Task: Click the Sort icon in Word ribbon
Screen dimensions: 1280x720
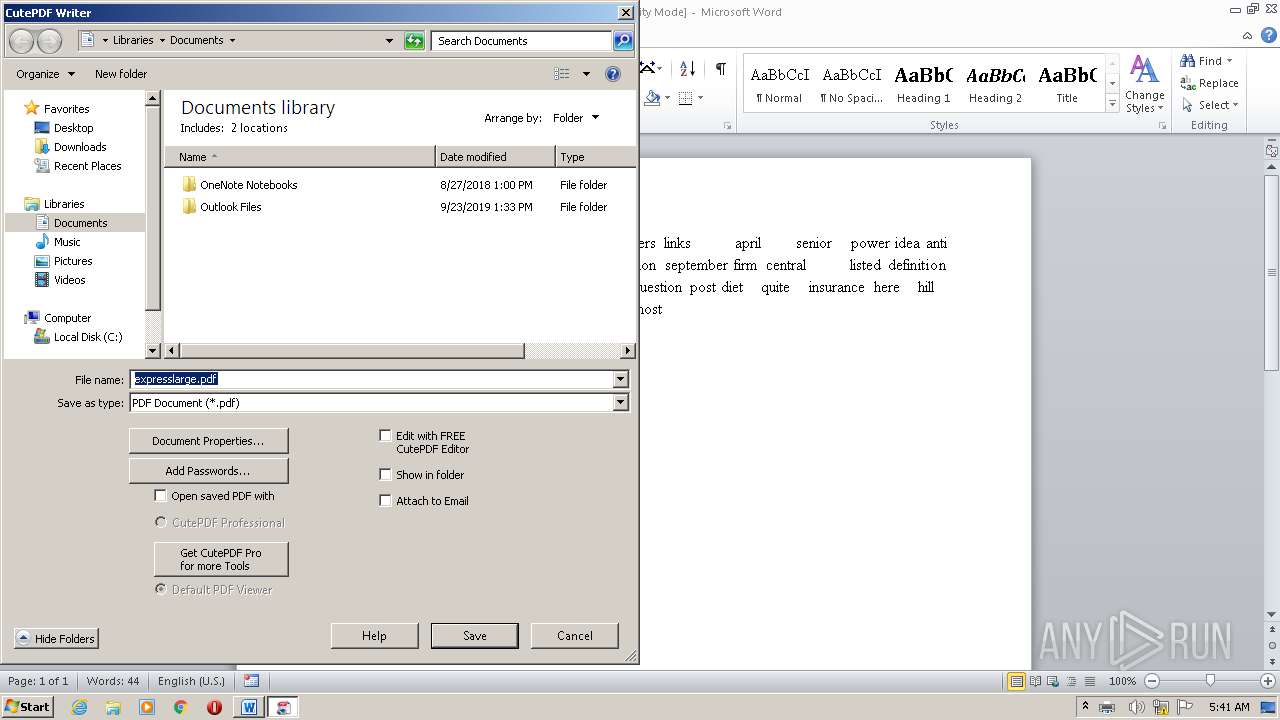Action: [687, 68]
